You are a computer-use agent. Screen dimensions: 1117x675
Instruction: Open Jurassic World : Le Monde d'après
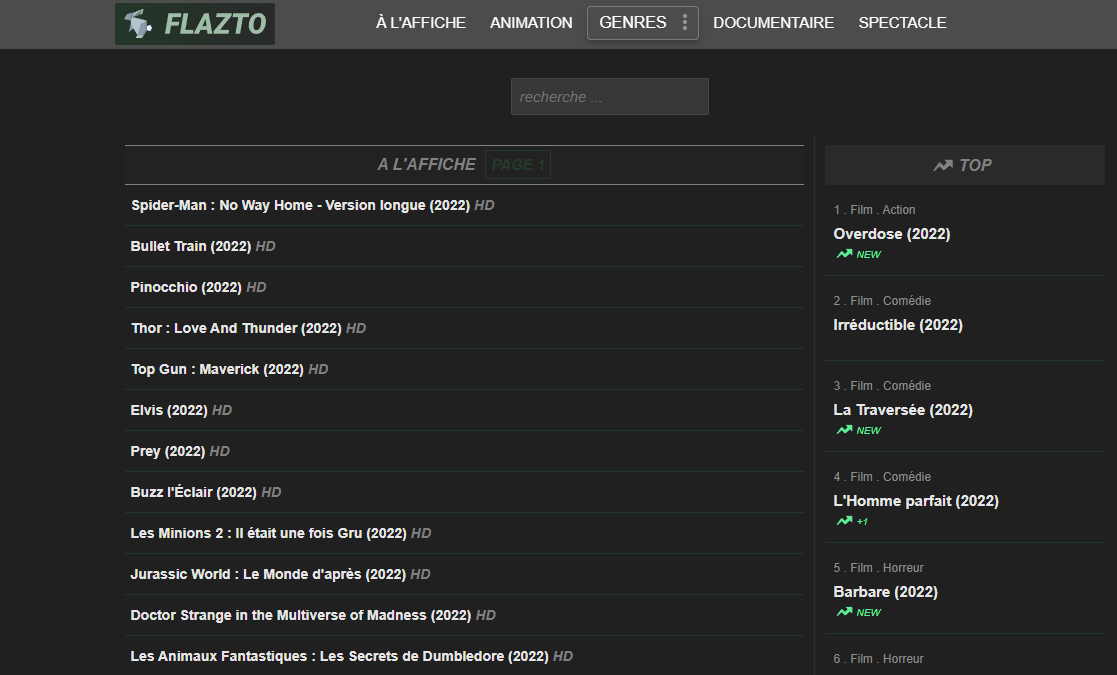268,575
